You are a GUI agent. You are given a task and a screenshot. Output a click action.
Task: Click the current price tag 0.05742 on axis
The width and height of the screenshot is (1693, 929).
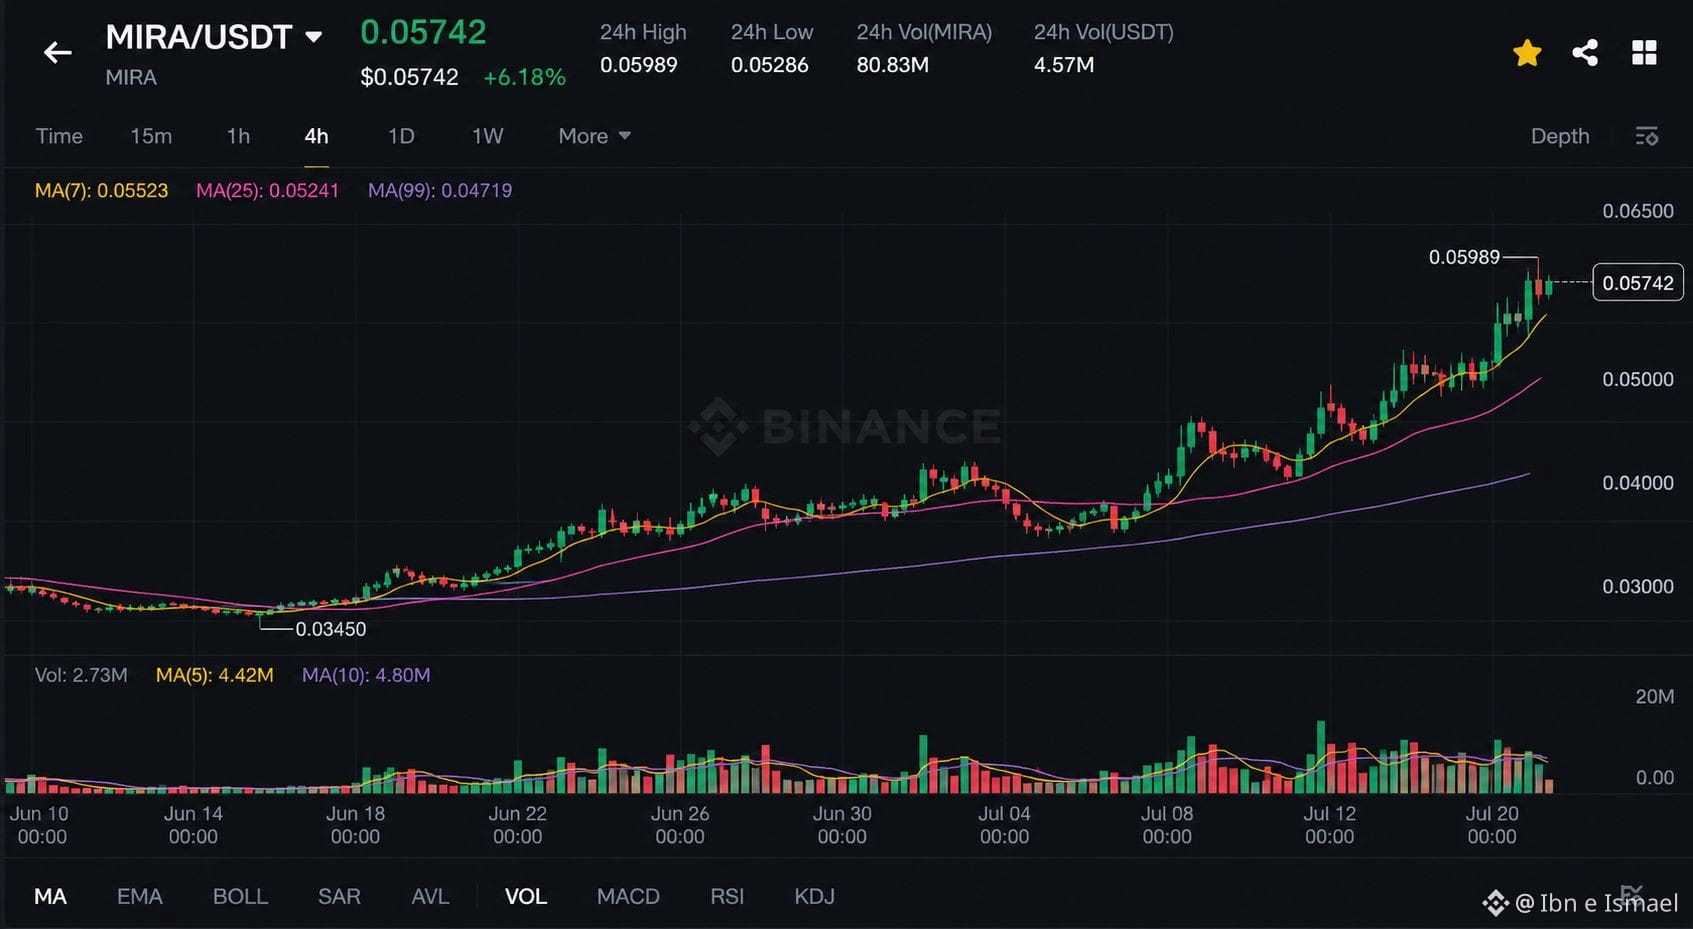(1637, 283)
